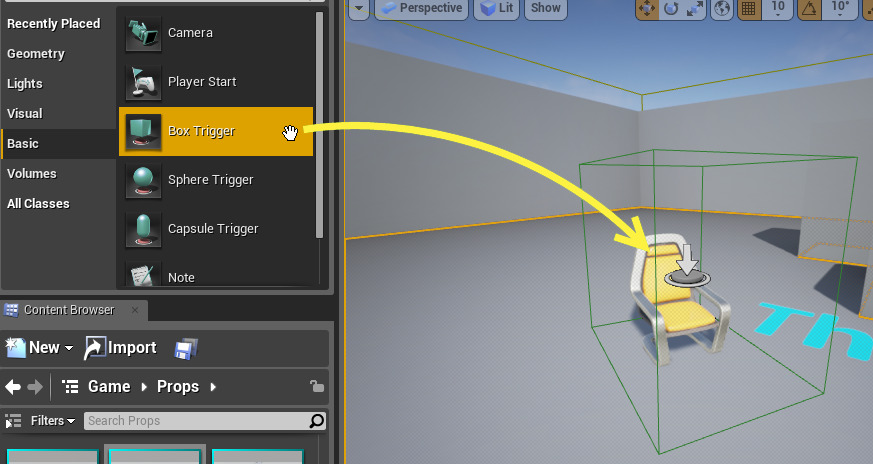Click Save All floppy disk icon
The width and height of the screenshot is (873, 464).
[x=186, y=349]
